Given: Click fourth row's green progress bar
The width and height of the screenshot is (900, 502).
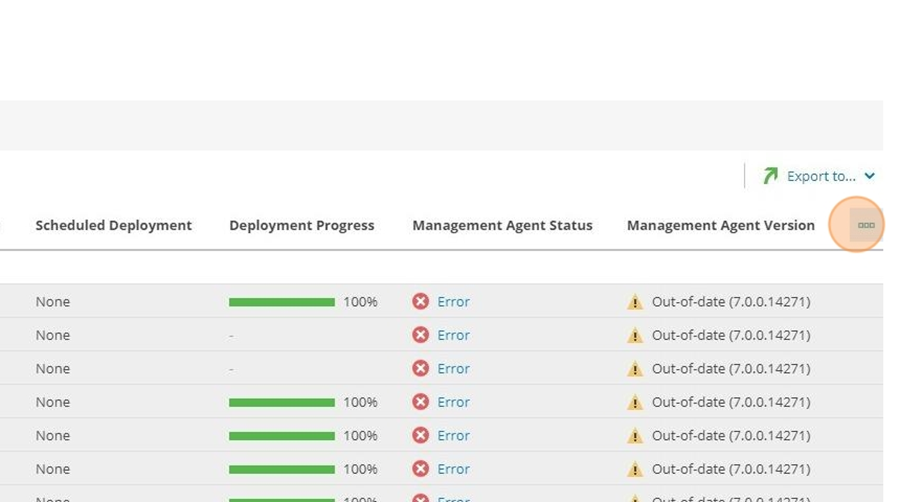Looking at the screenshot, I should (x=282, y=403).
